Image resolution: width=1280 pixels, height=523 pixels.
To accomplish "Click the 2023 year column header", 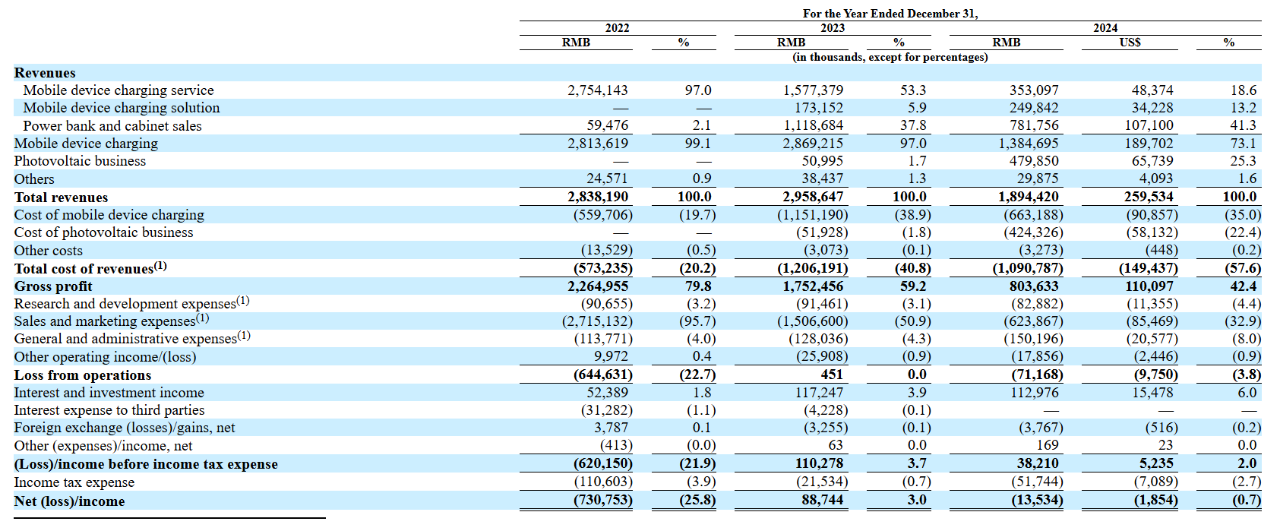I will click(832, 28).
